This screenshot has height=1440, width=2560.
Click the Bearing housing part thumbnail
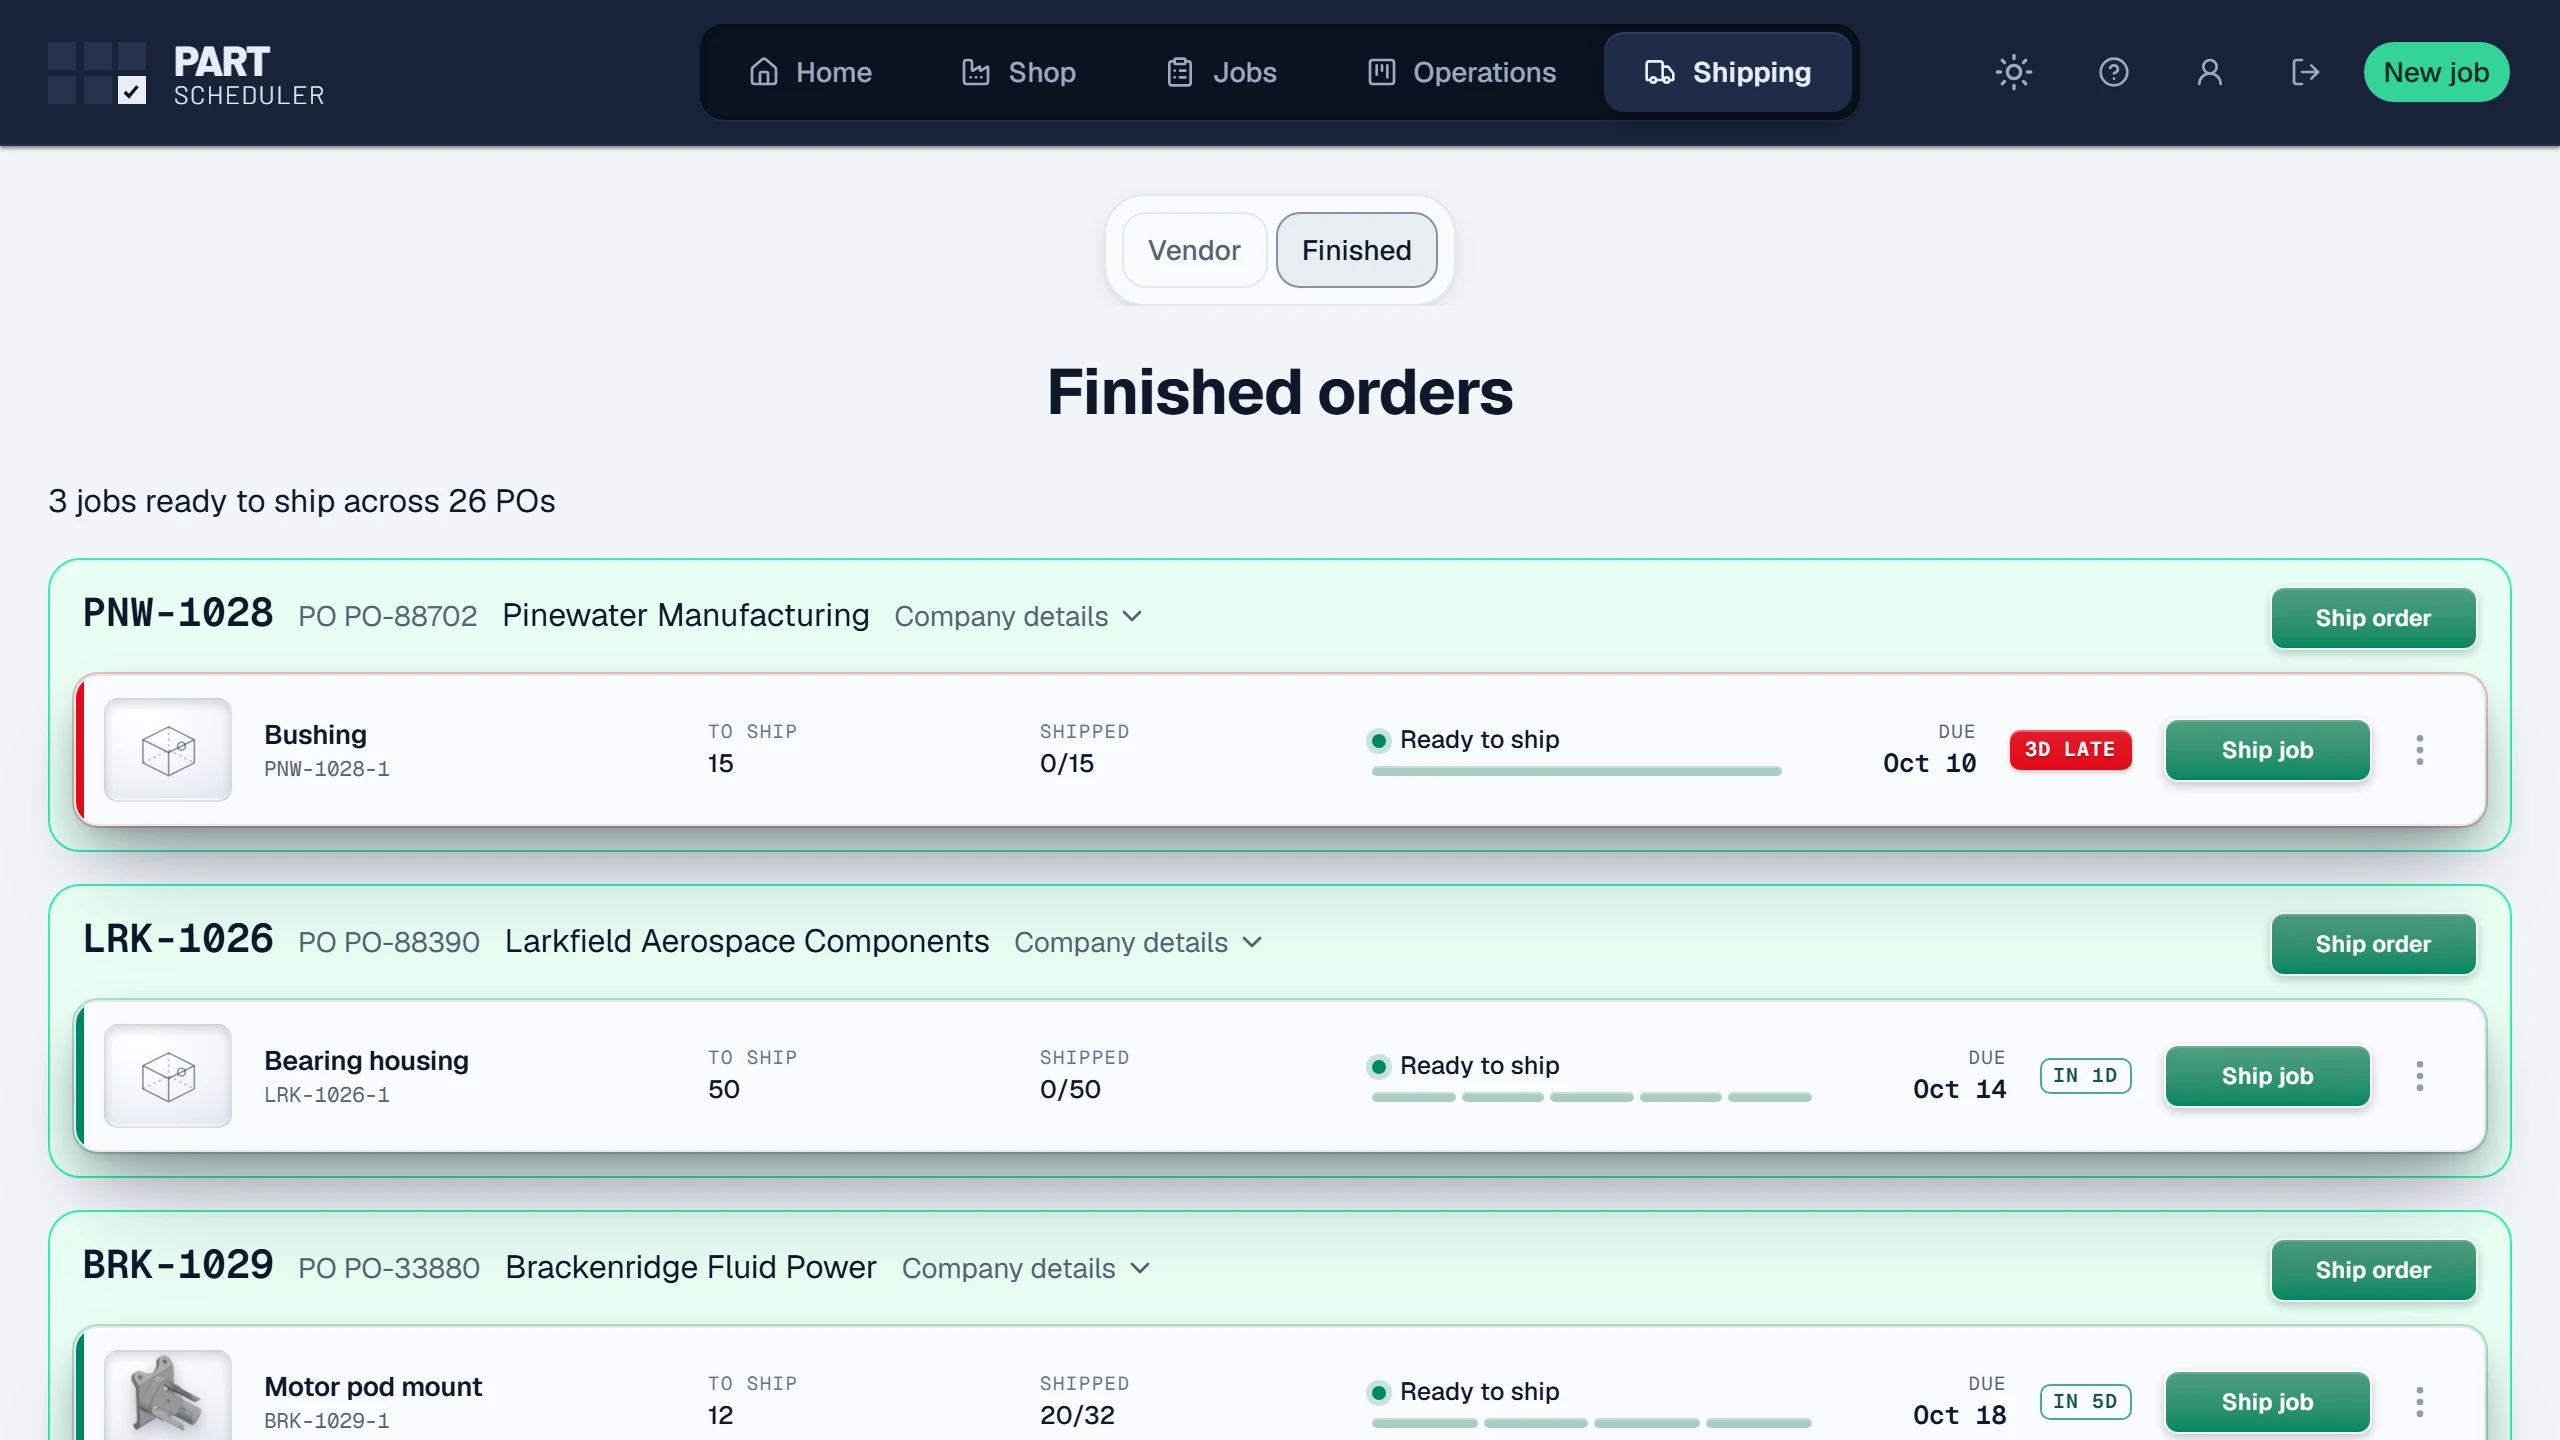[168, 1076]
